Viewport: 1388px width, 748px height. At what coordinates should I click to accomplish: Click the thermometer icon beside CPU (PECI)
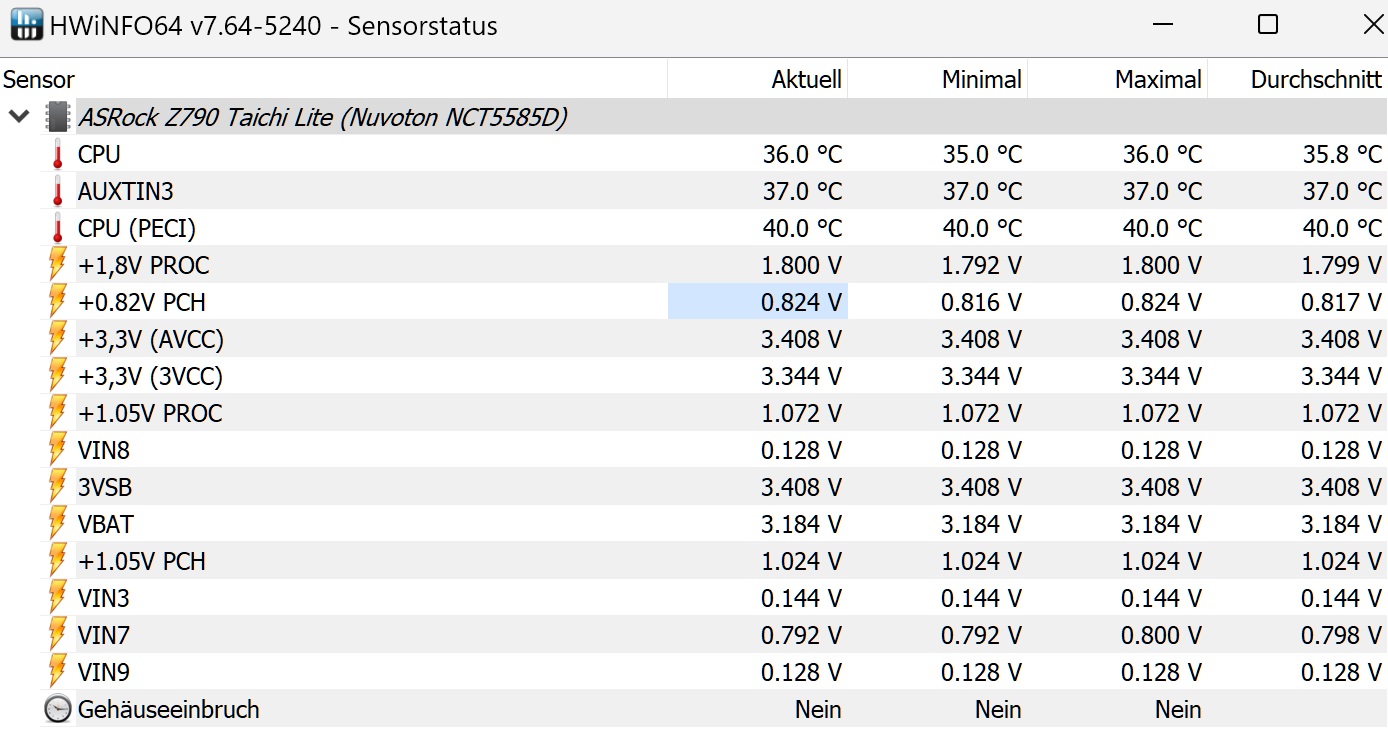tap(58, 228)
